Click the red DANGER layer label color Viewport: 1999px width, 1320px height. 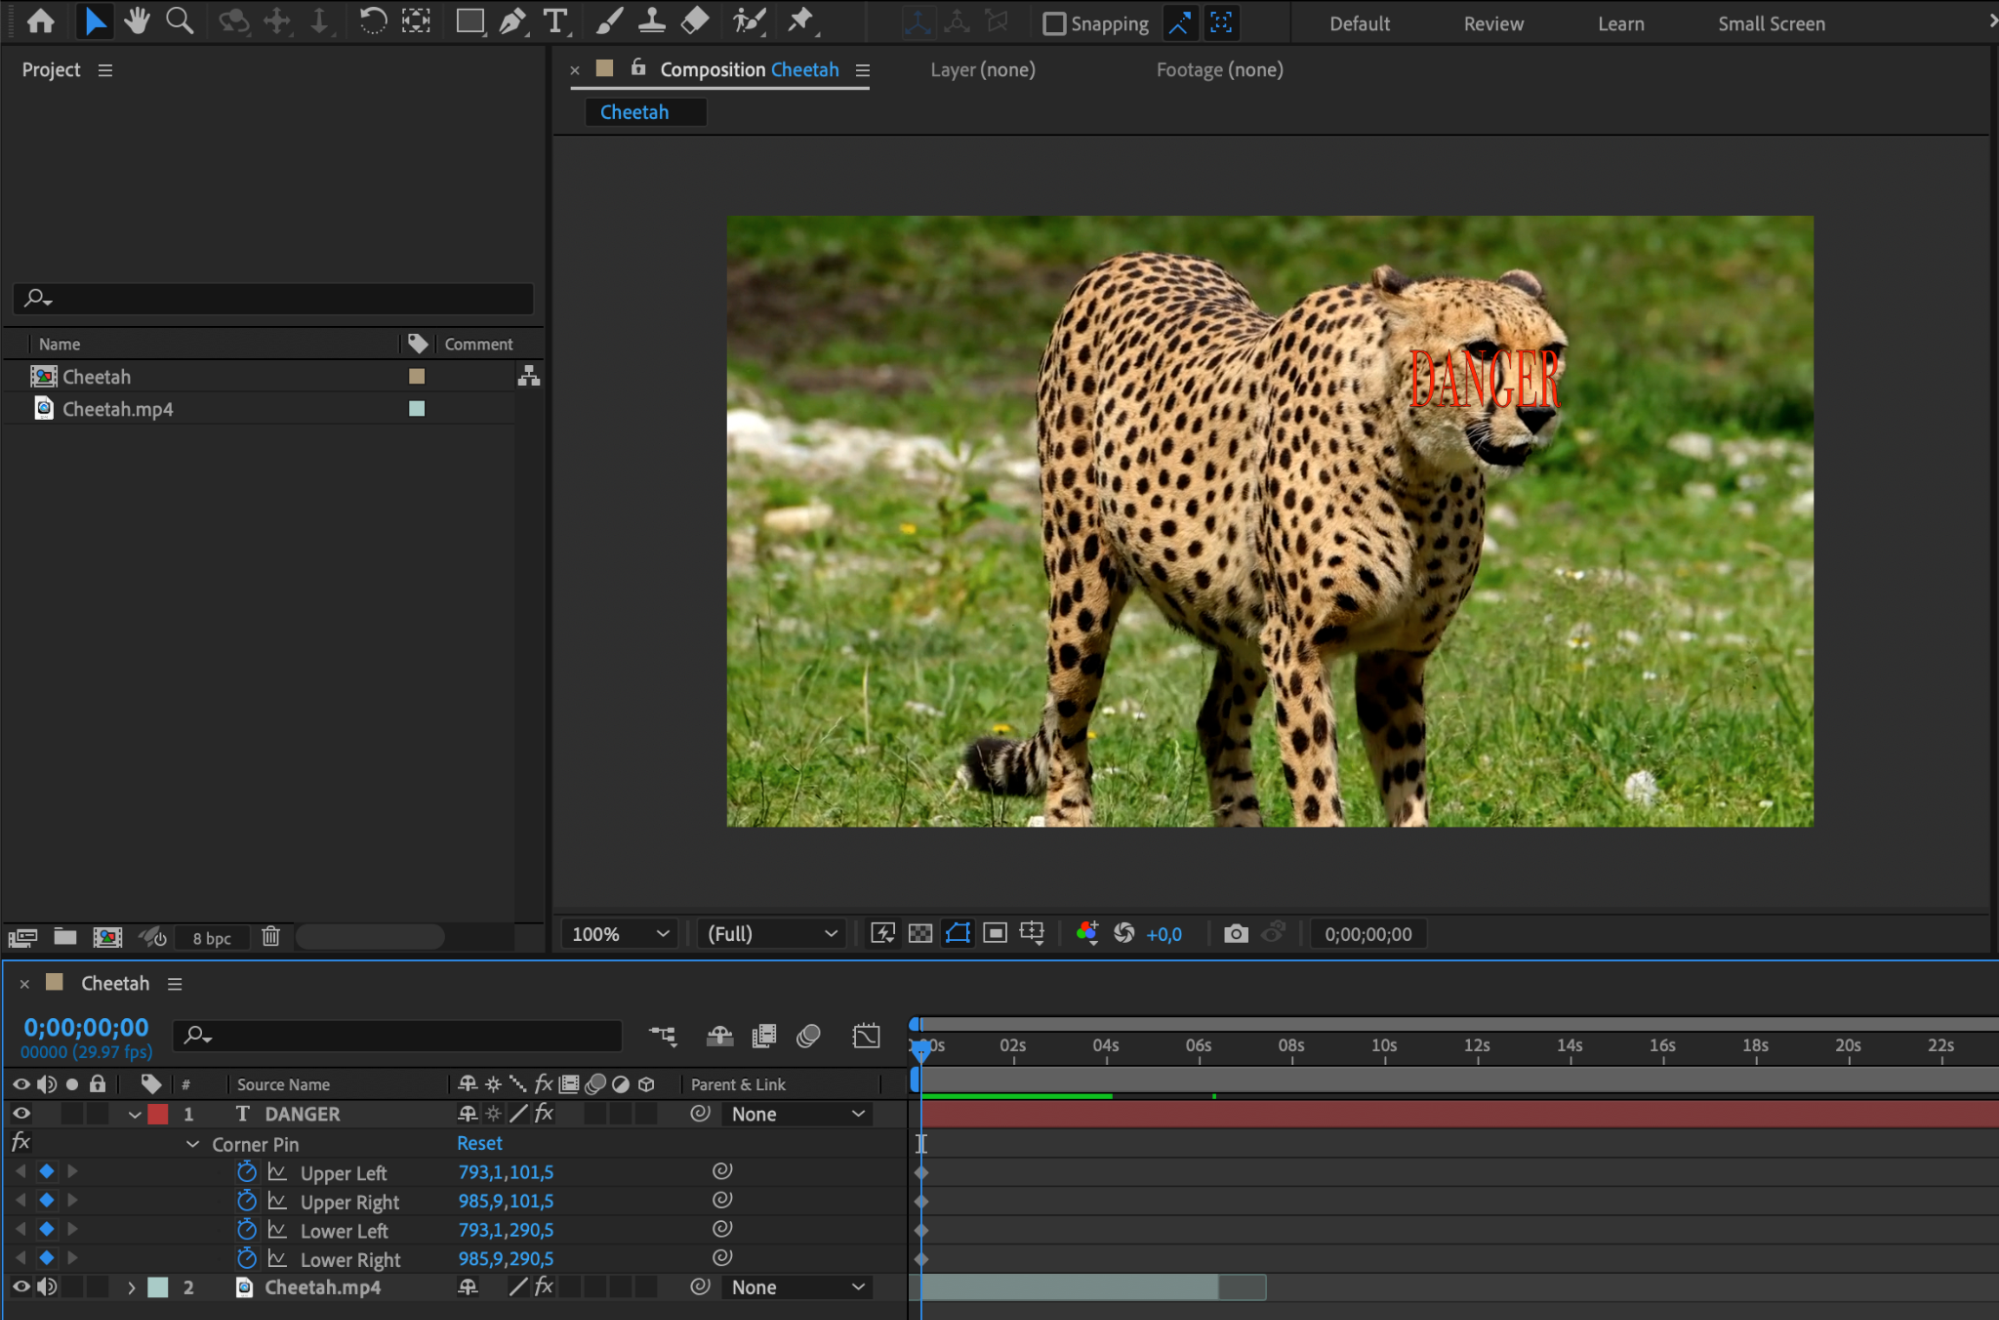pyautogui.click(x=158, y=1114)
